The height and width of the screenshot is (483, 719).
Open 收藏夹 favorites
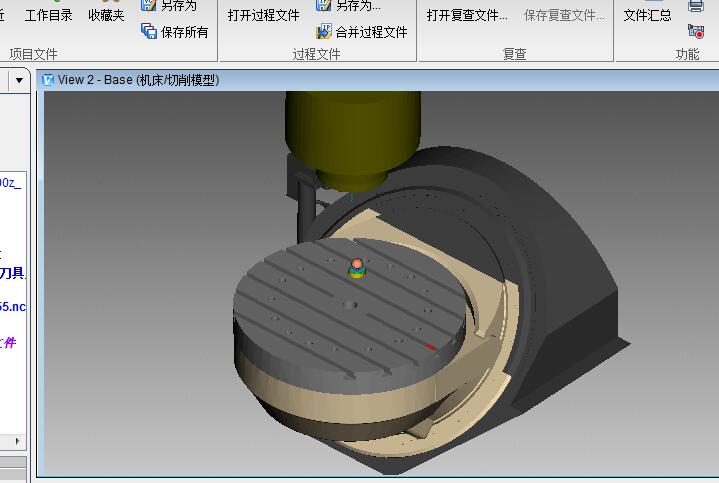[106, 15]
